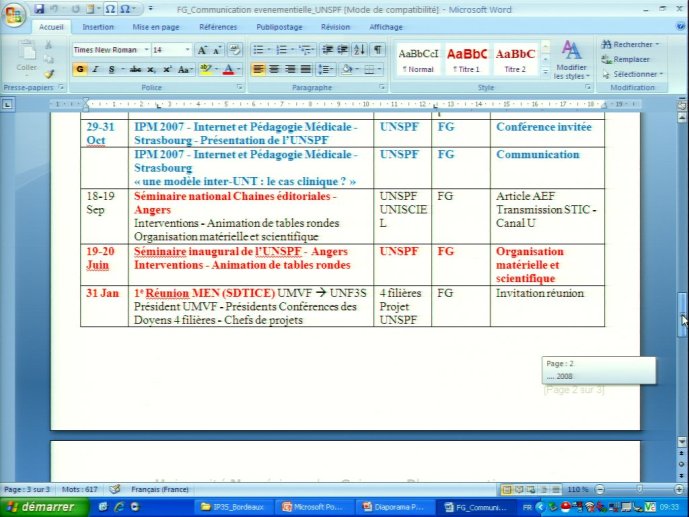Center-align the paragraph
The image size is (689, 517).
[274, 69]
